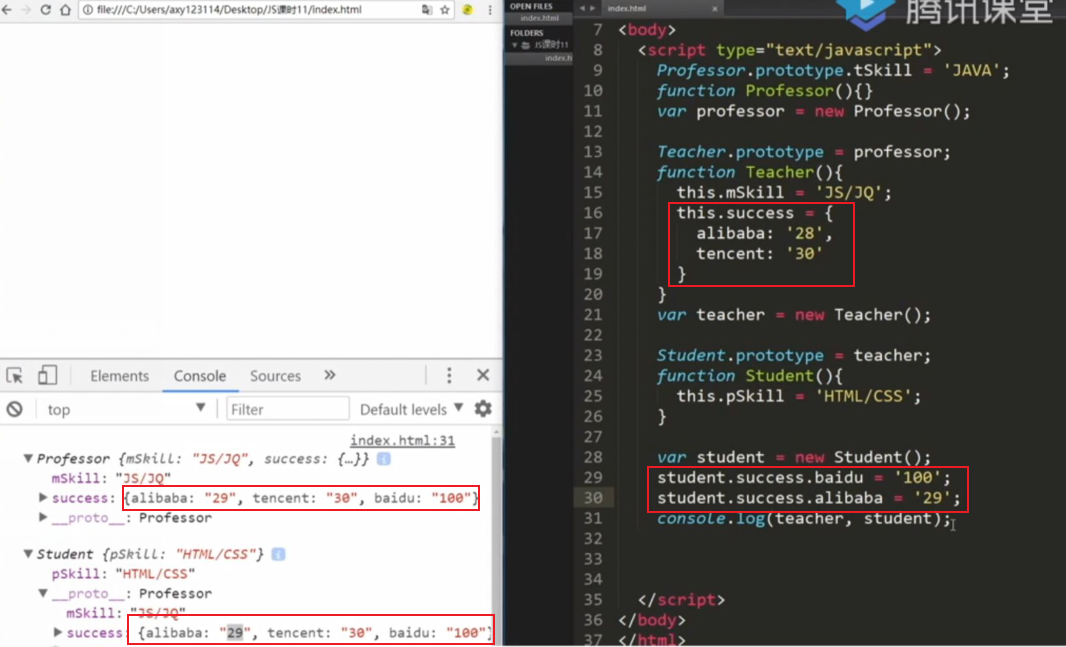This screenshot has height=647, width=1066.
Task: Open the Sources tab
Action: tap(275, 376)
